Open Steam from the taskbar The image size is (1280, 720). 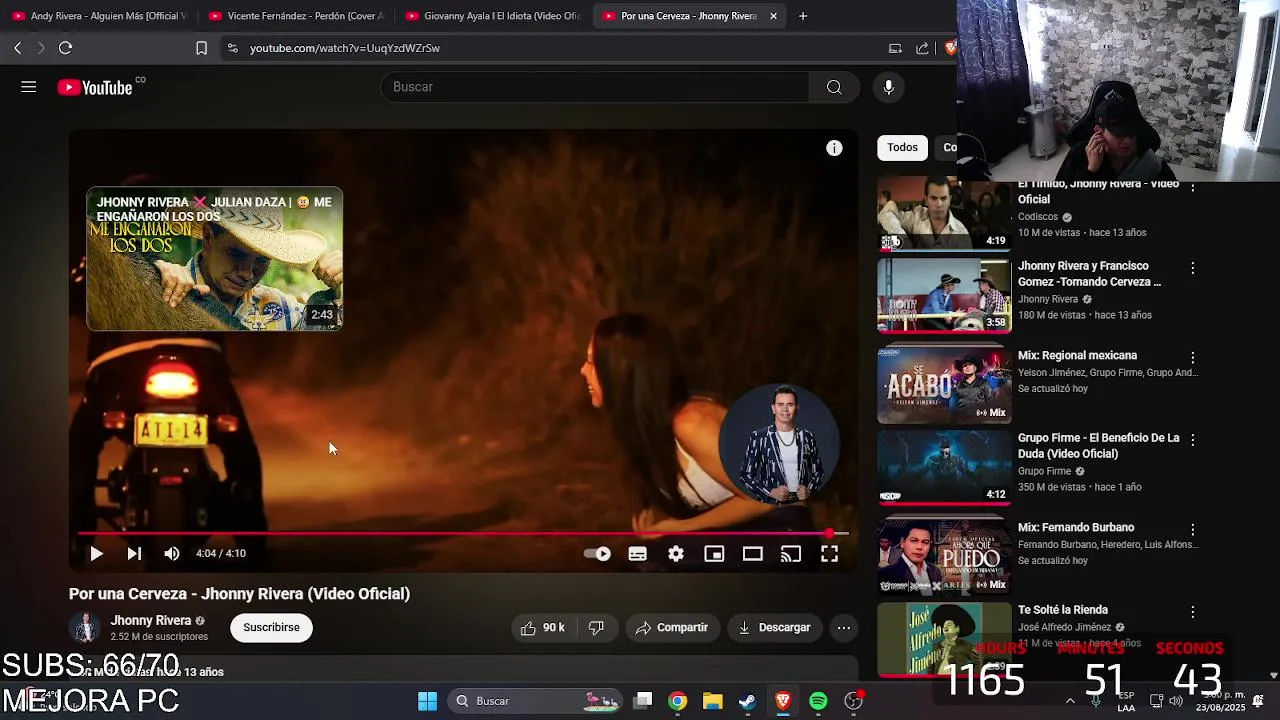pyautogui.click(x=747, y=701)
